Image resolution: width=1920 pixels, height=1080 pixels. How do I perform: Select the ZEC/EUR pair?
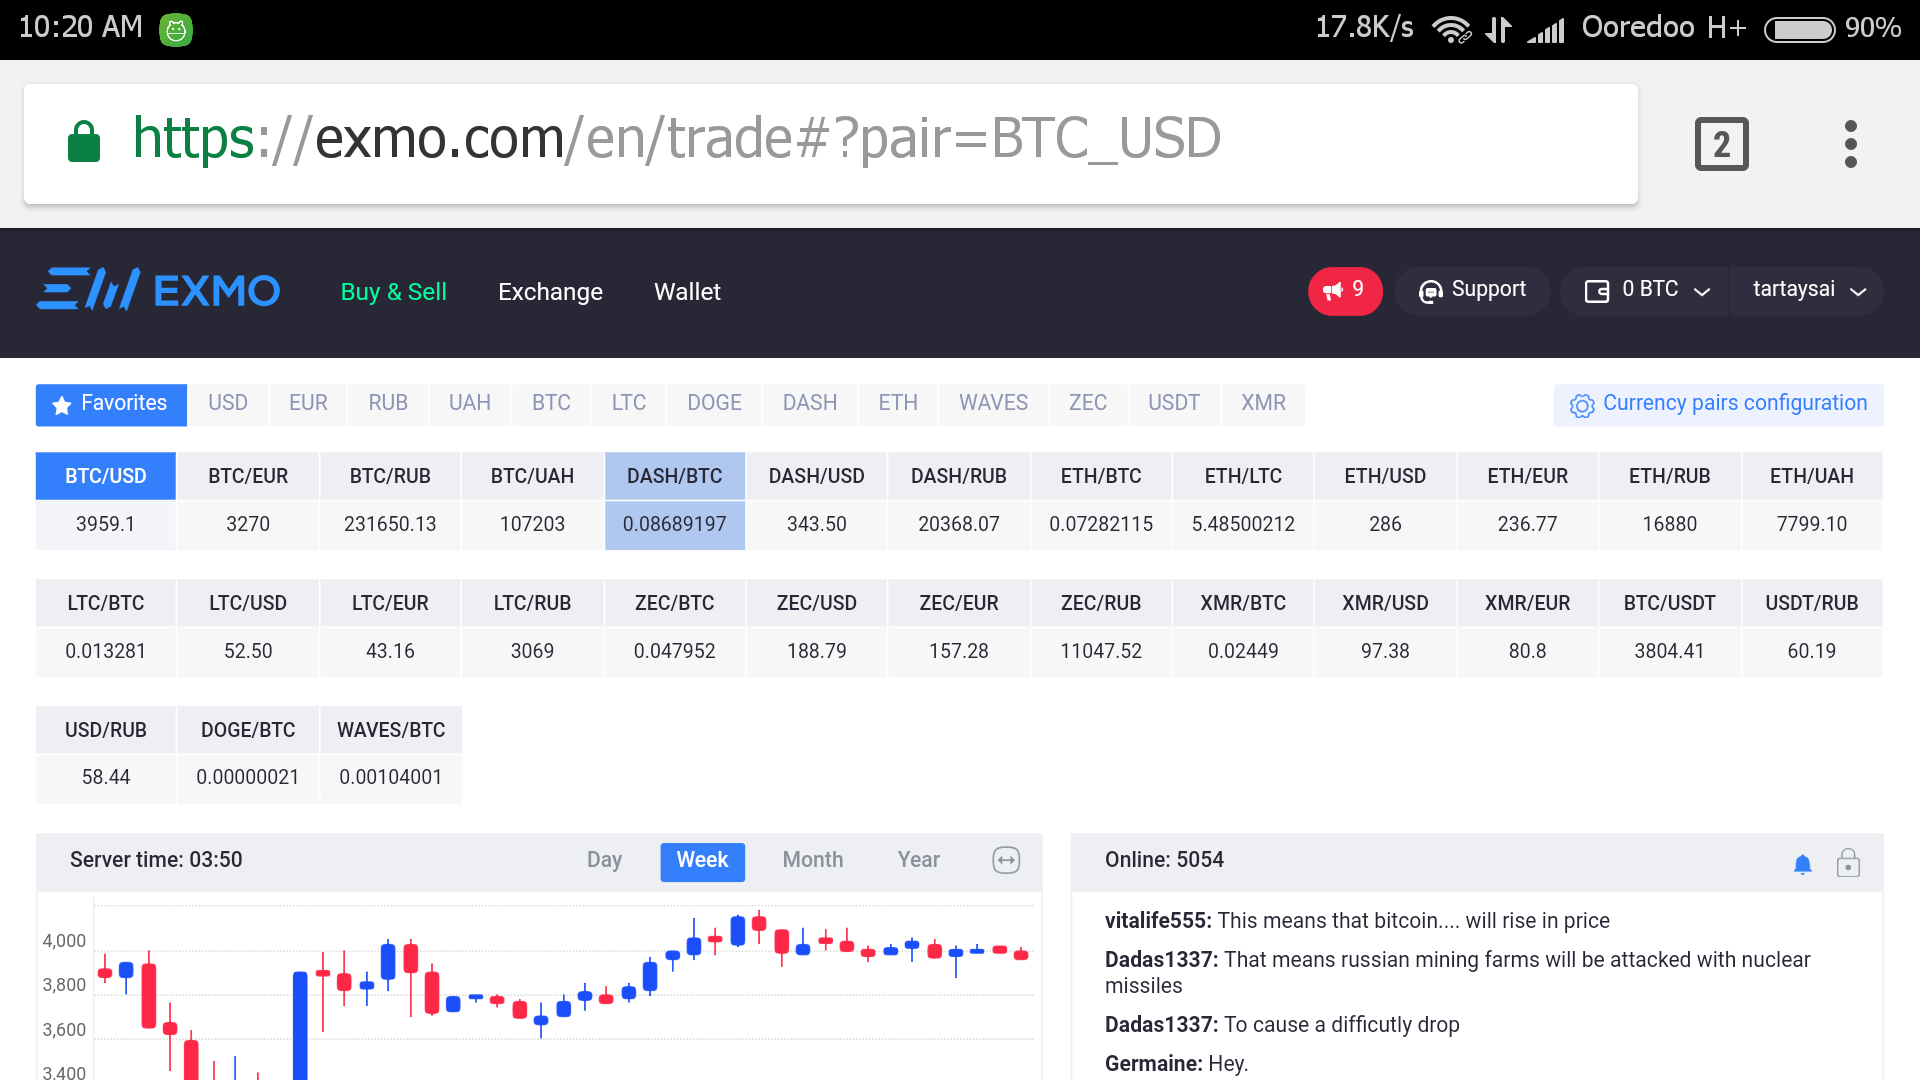[959, 627]
